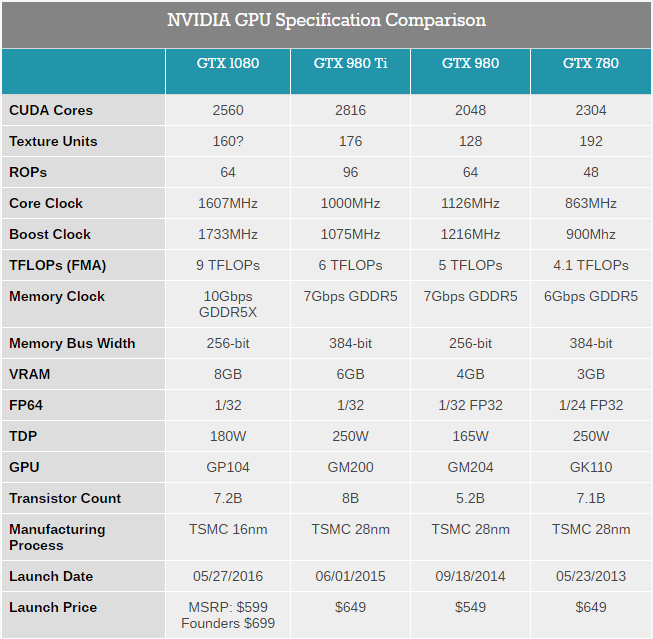This screenshot has width=653, height=639.
Task: Click the Texture Units row label
Action: (x=53, y=141)
